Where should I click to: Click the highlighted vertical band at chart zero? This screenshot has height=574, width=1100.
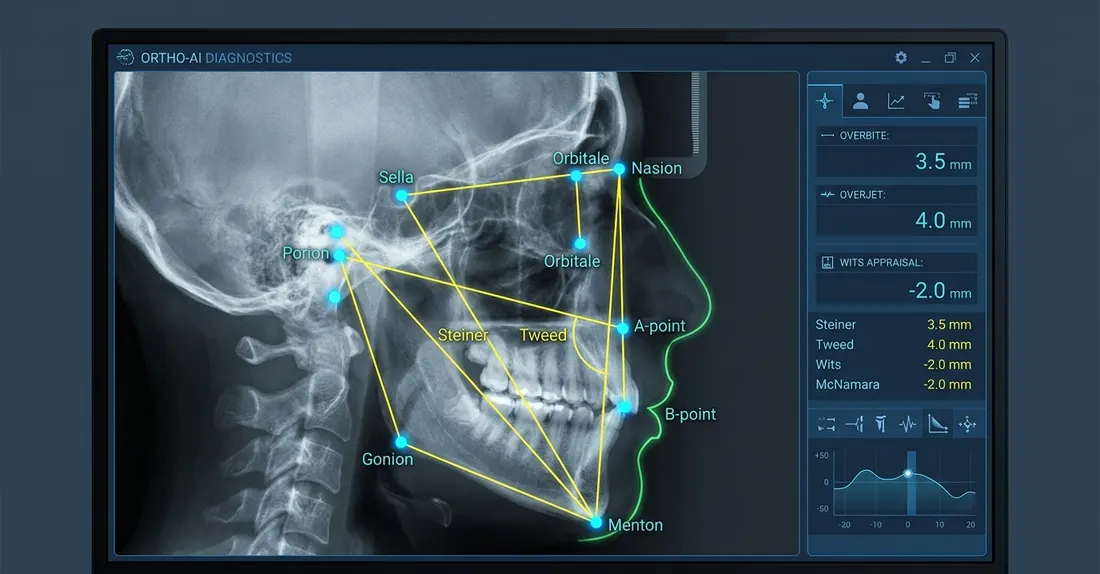[911, 483]
